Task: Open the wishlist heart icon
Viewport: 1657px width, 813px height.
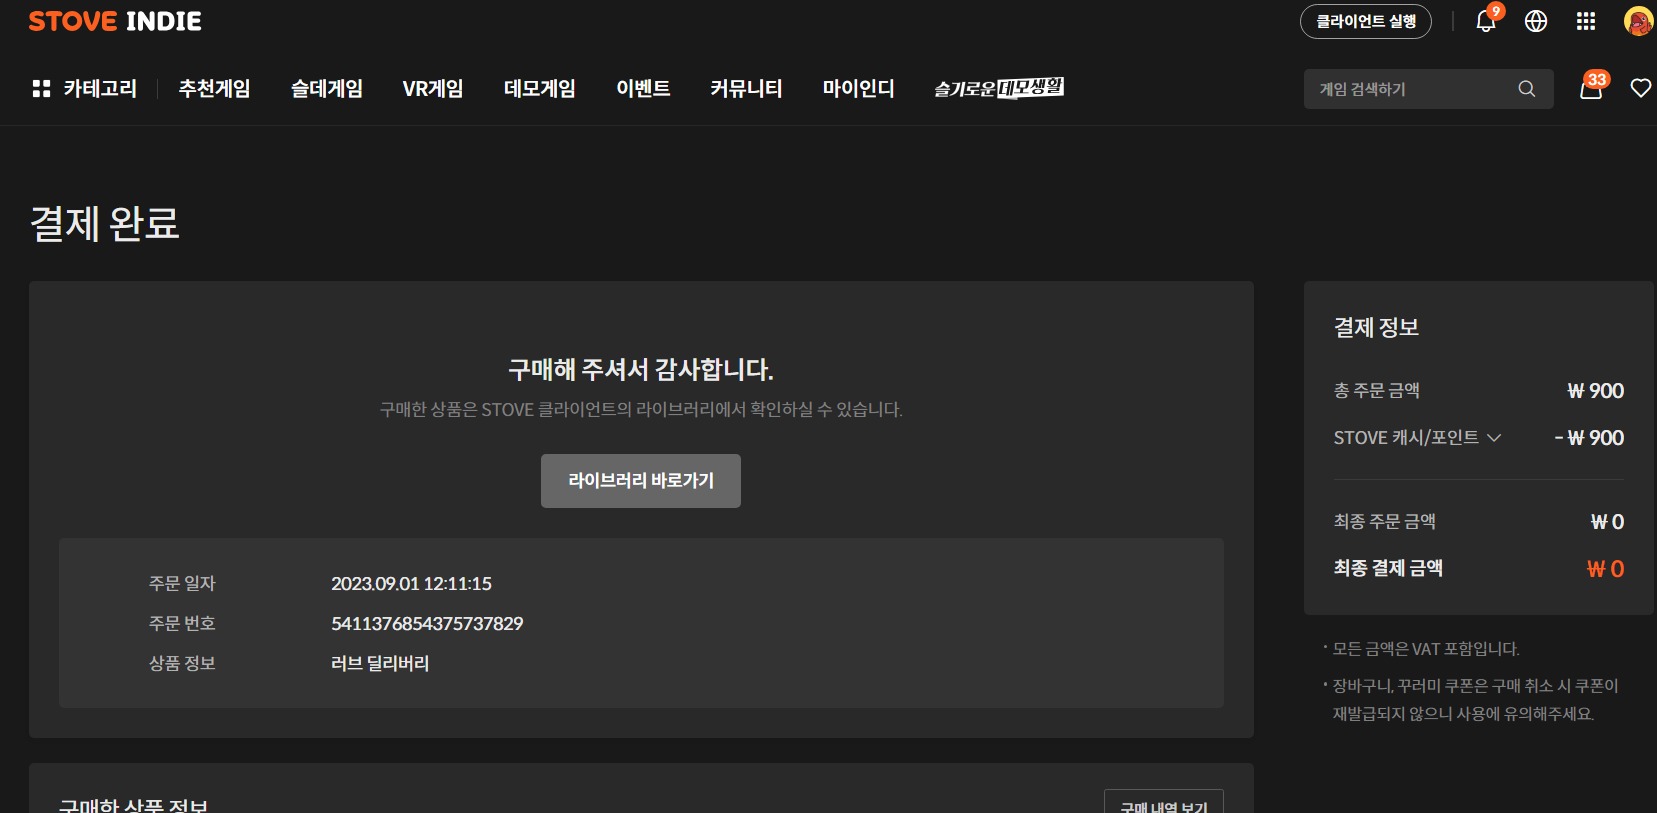Action: coord(1640,88)
